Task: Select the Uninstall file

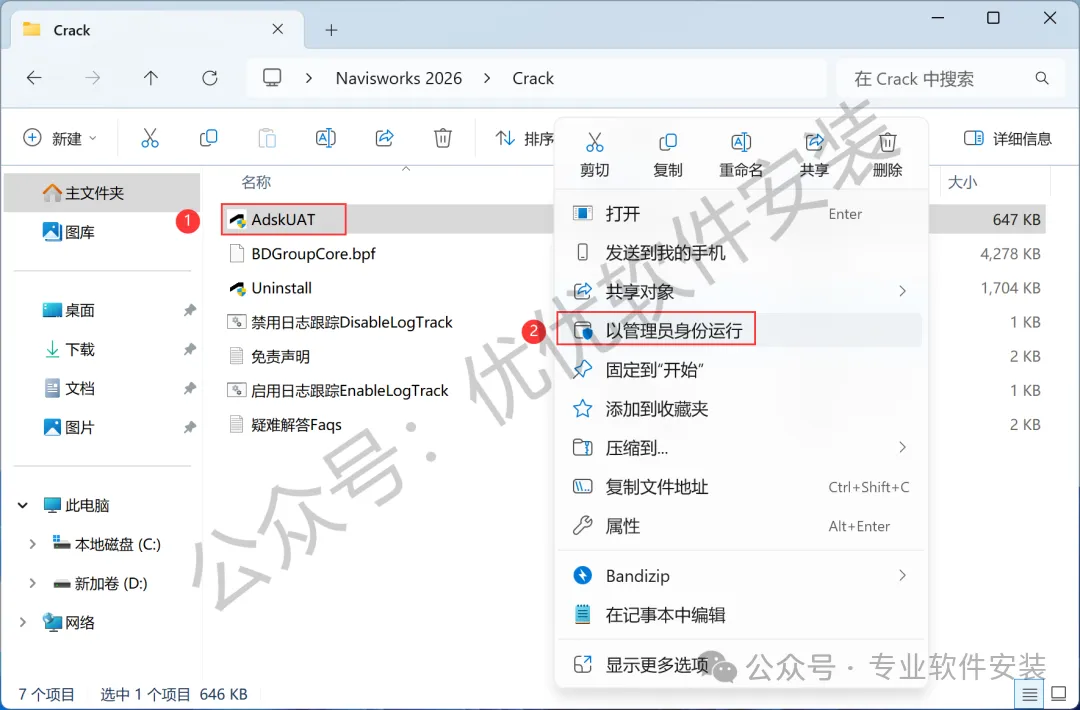Action: [281, 288]
